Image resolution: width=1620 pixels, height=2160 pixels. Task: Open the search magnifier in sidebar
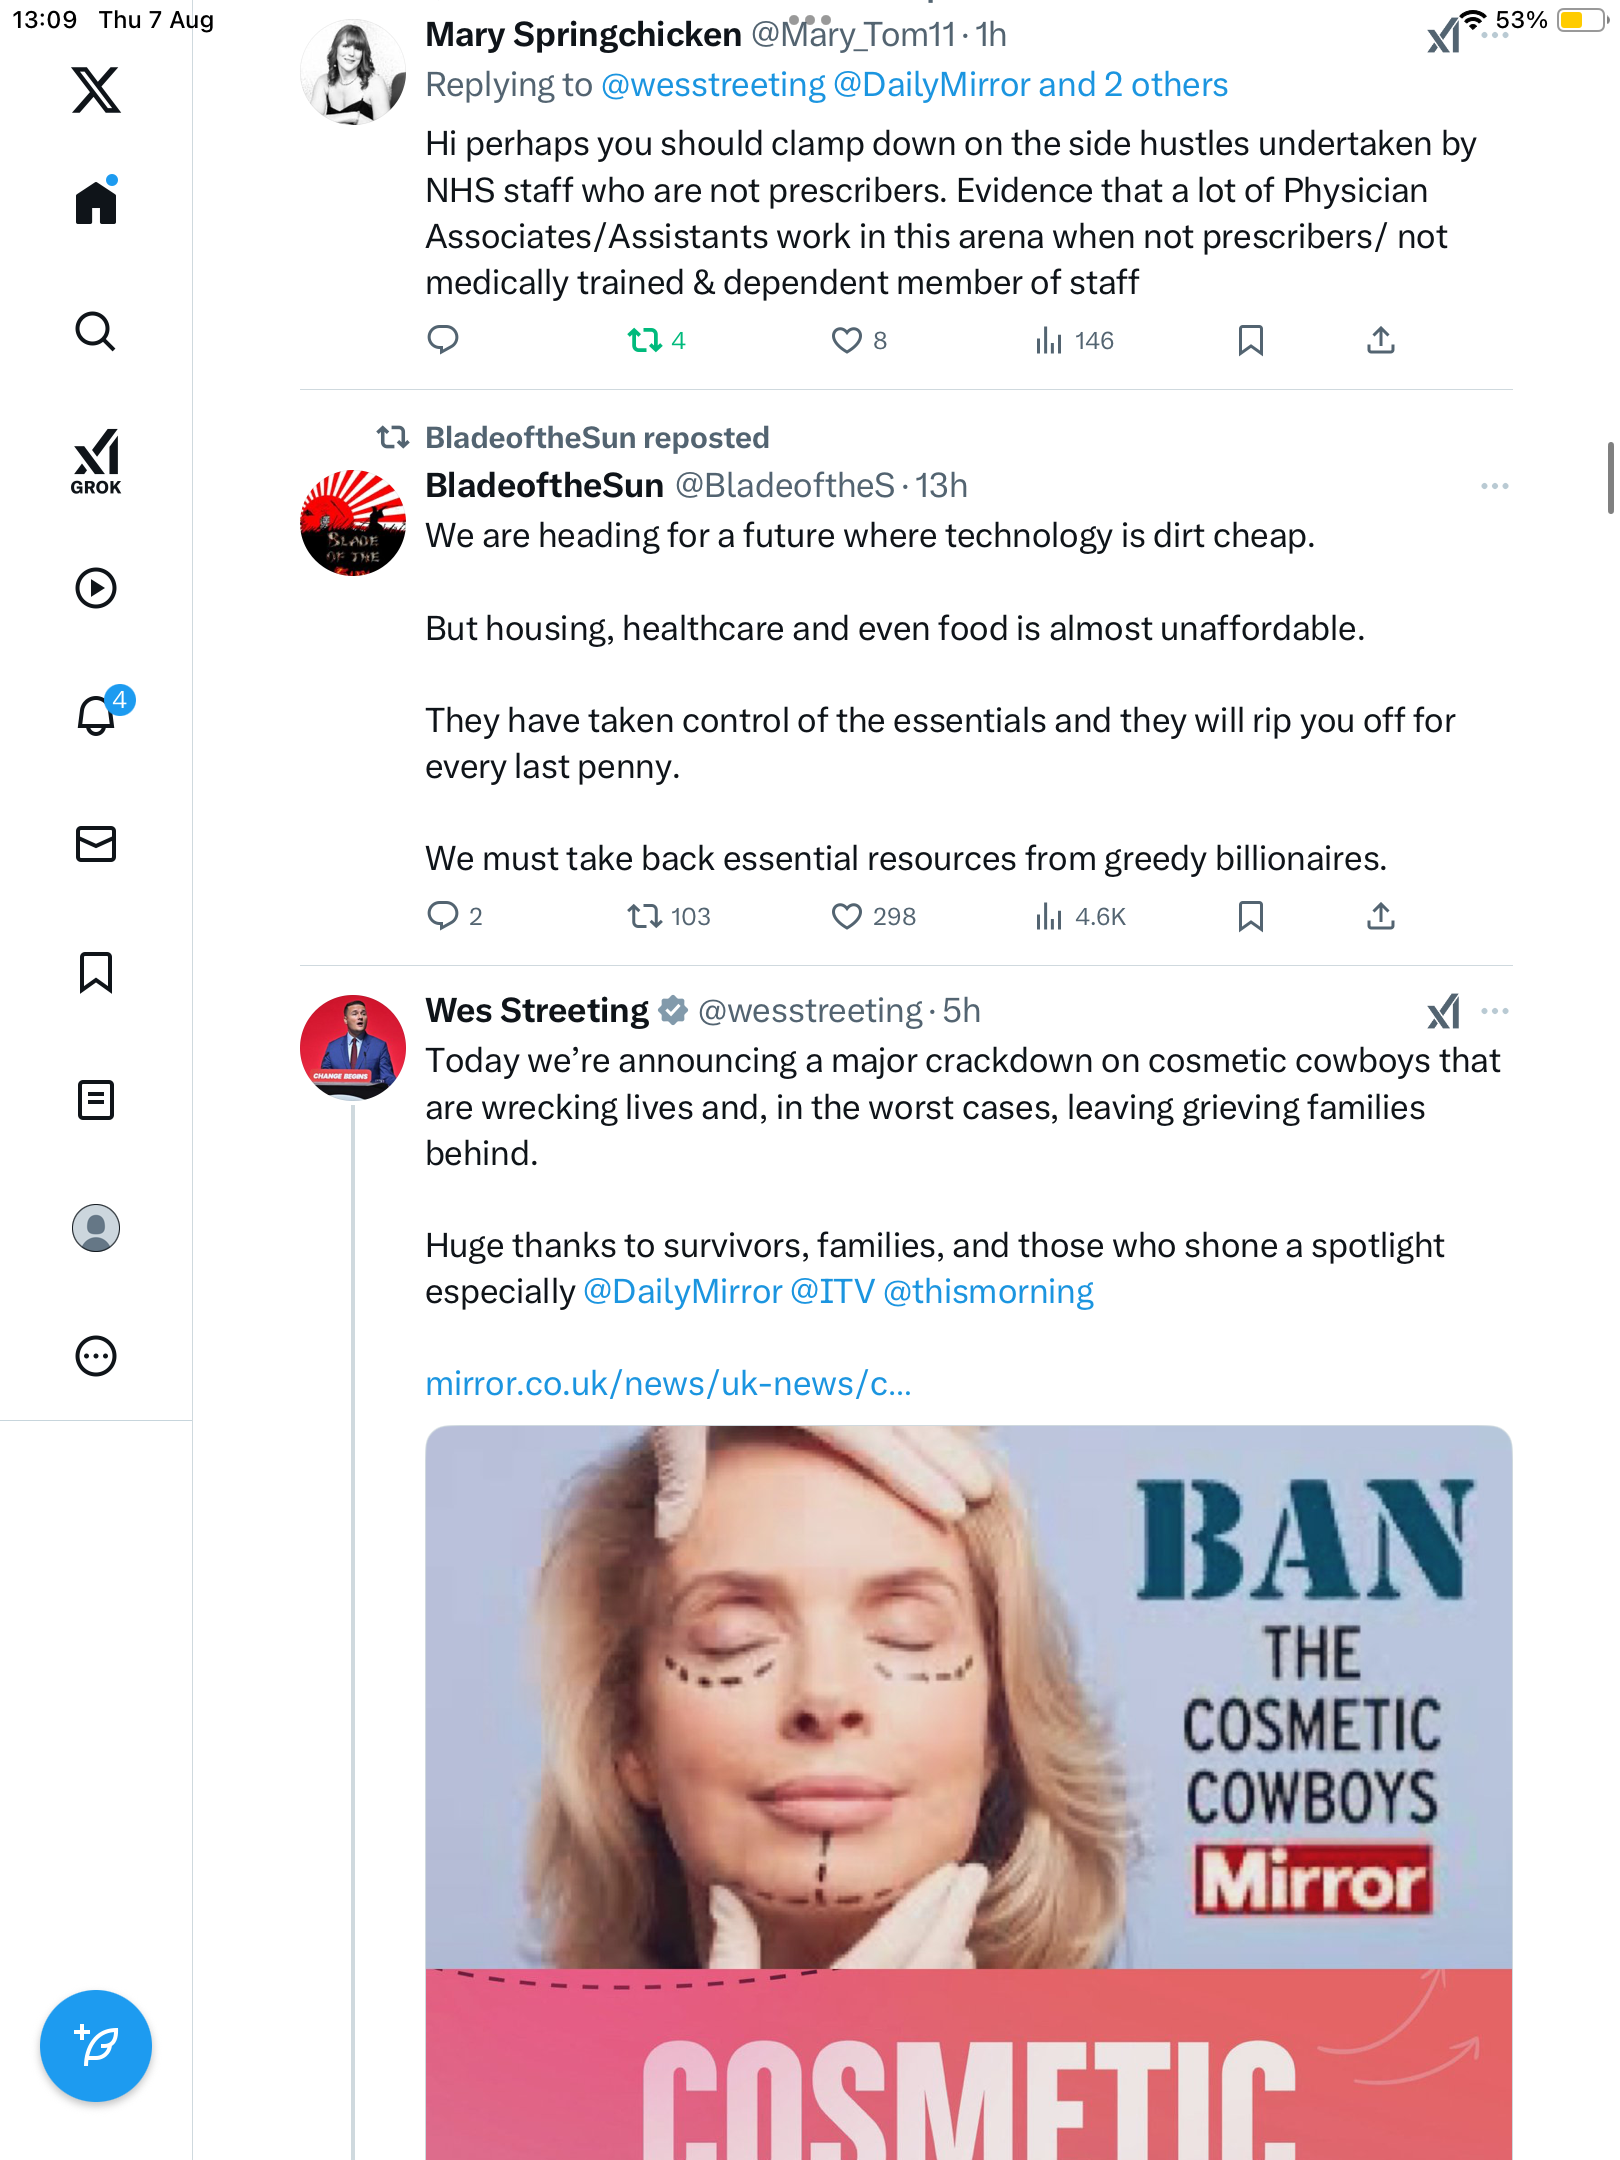coord(96,331)
